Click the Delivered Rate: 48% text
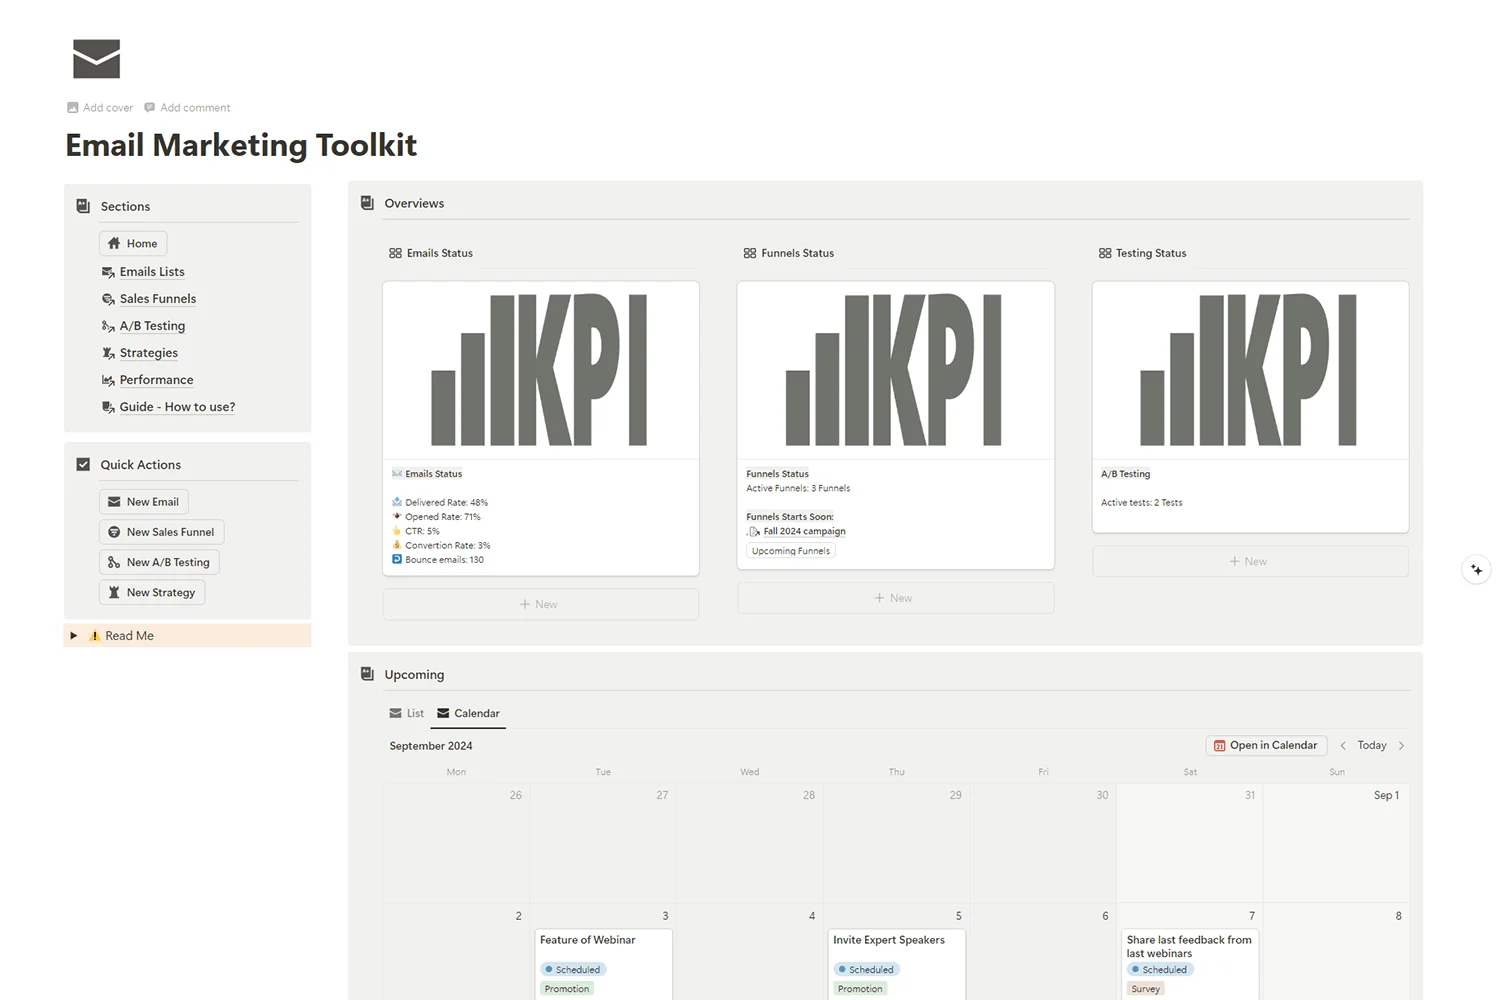Viewport: 1500px width, 1000px height. (x=446, y=502)
